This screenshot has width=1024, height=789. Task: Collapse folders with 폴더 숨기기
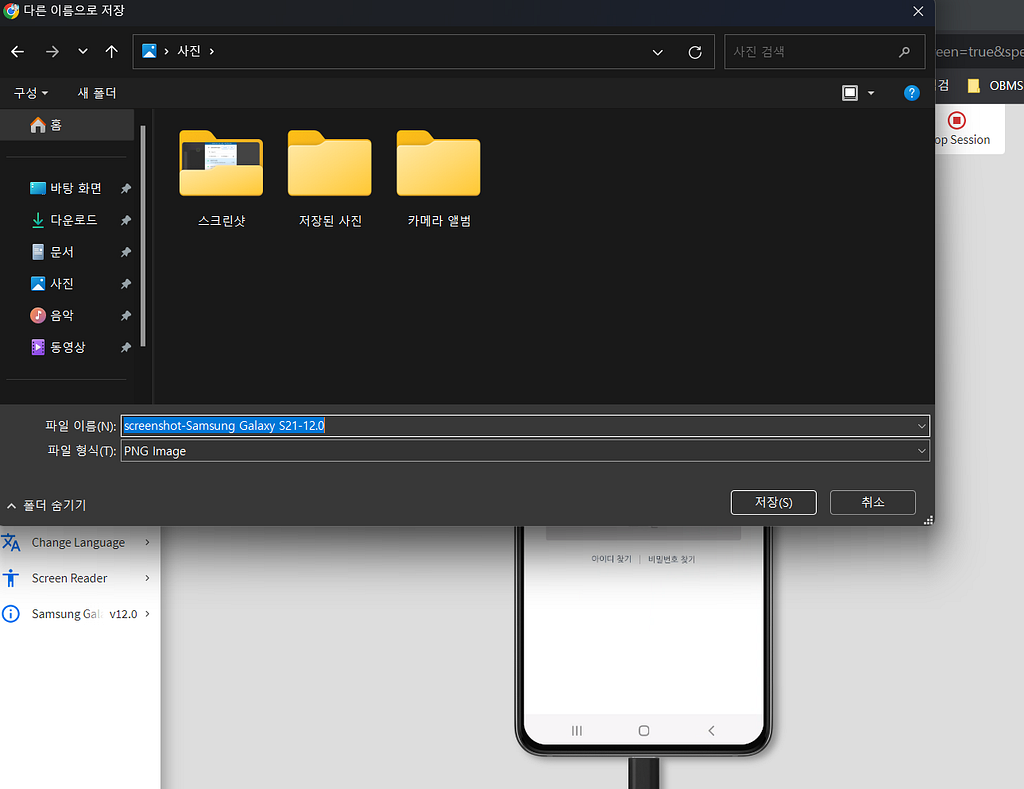pyautogui.click(x=46, y=506)
